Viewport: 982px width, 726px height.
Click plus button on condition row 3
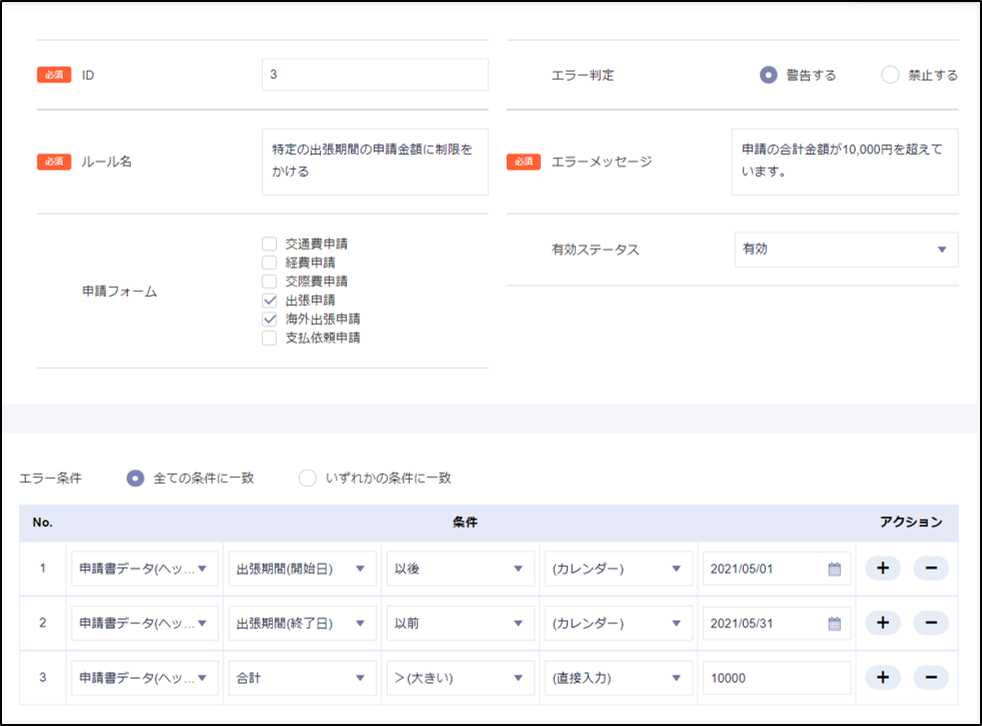coord(882,677)
